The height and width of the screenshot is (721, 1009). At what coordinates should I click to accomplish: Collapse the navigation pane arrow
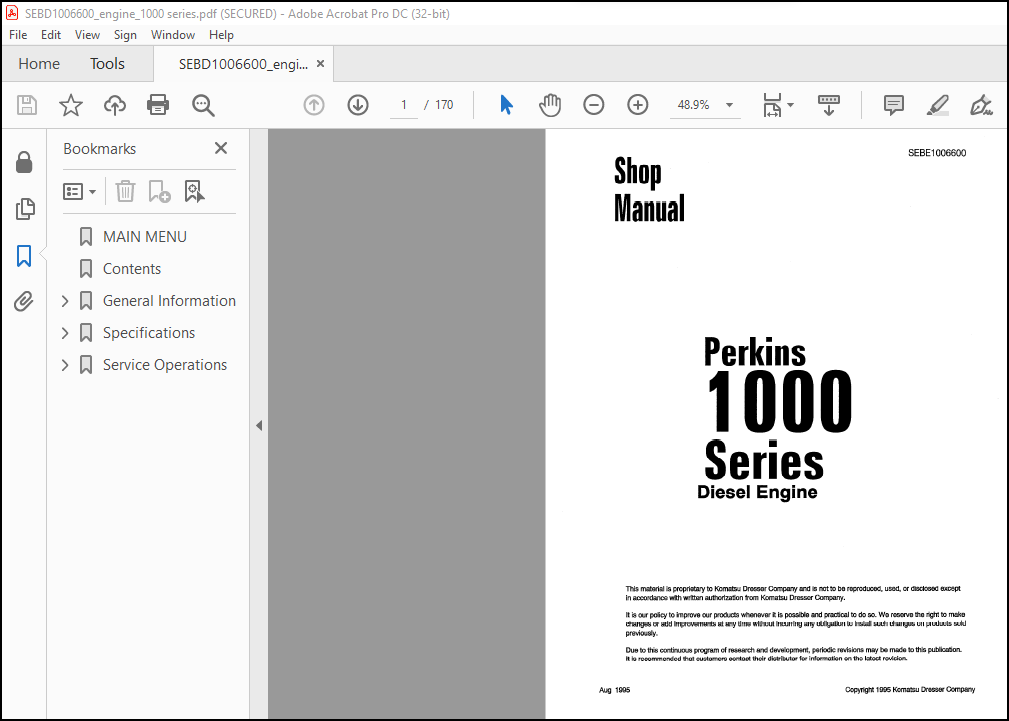[x=259, y=426]
